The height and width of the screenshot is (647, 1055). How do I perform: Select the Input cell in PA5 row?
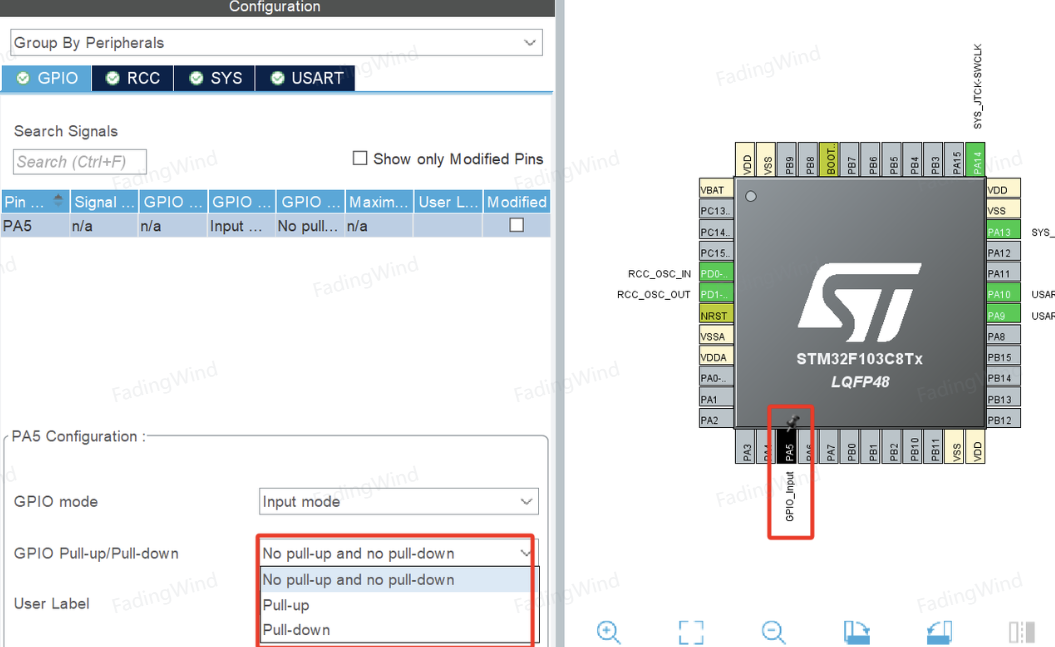242,226
